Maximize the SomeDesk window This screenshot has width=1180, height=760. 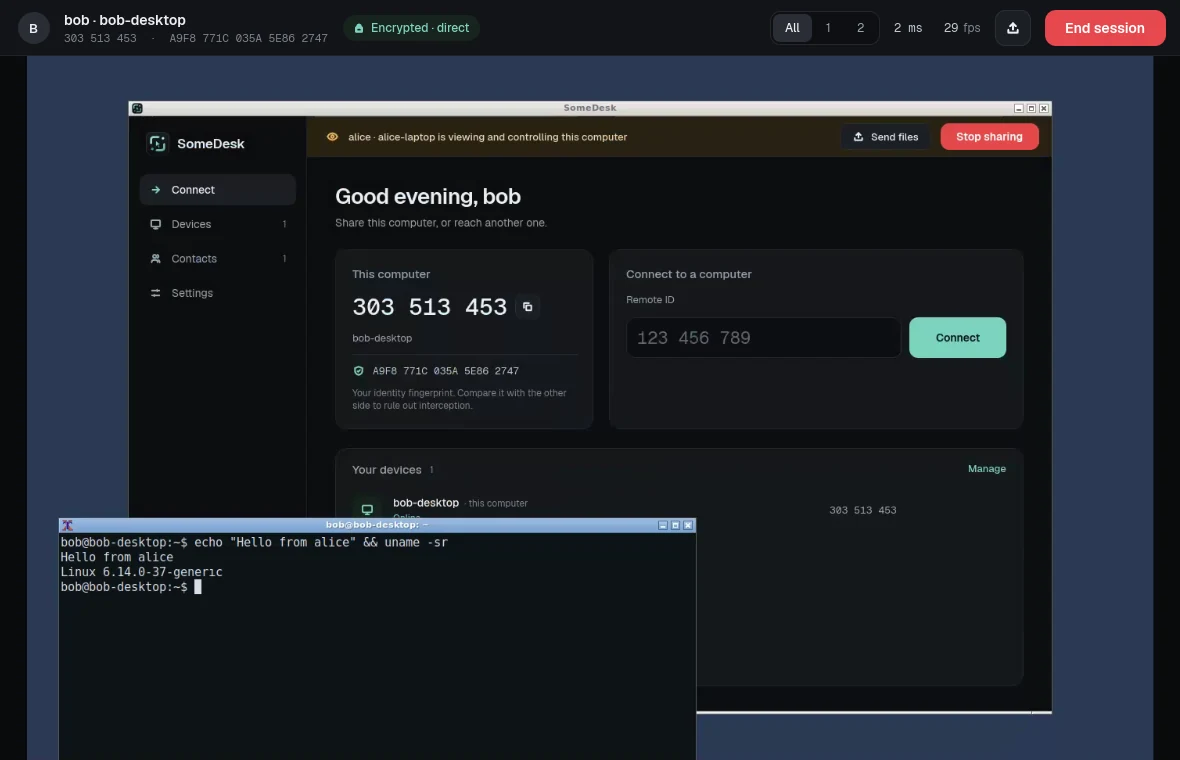coord(1031,108)
